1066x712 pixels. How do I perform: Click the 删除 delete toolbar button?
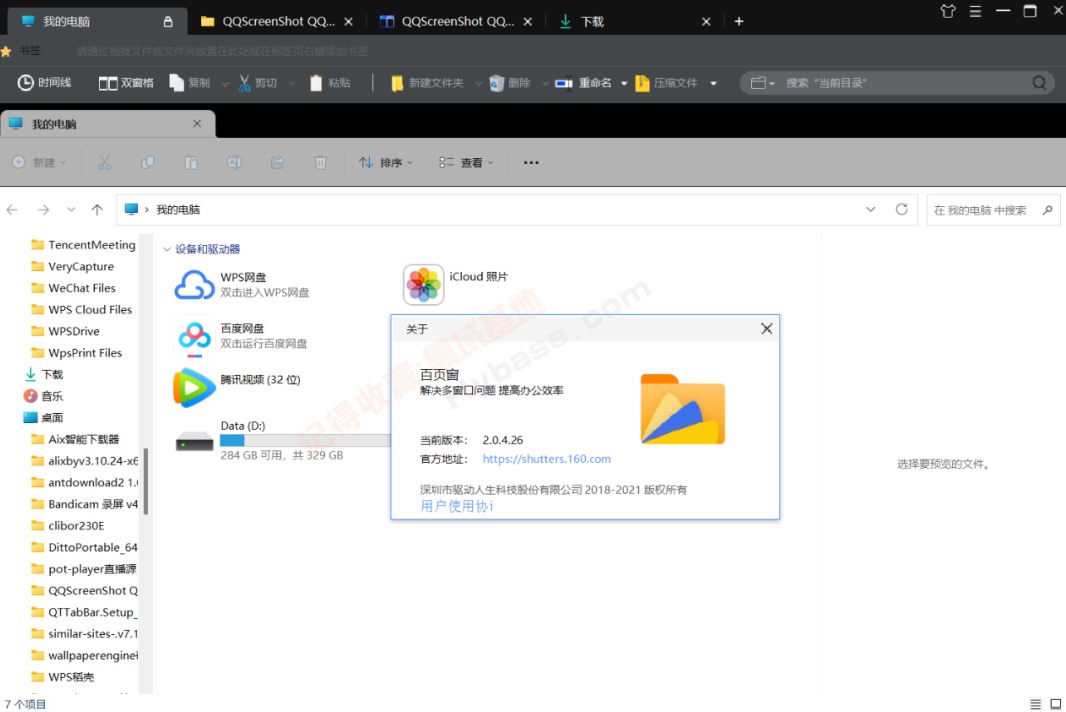click(x=509, y=82)
